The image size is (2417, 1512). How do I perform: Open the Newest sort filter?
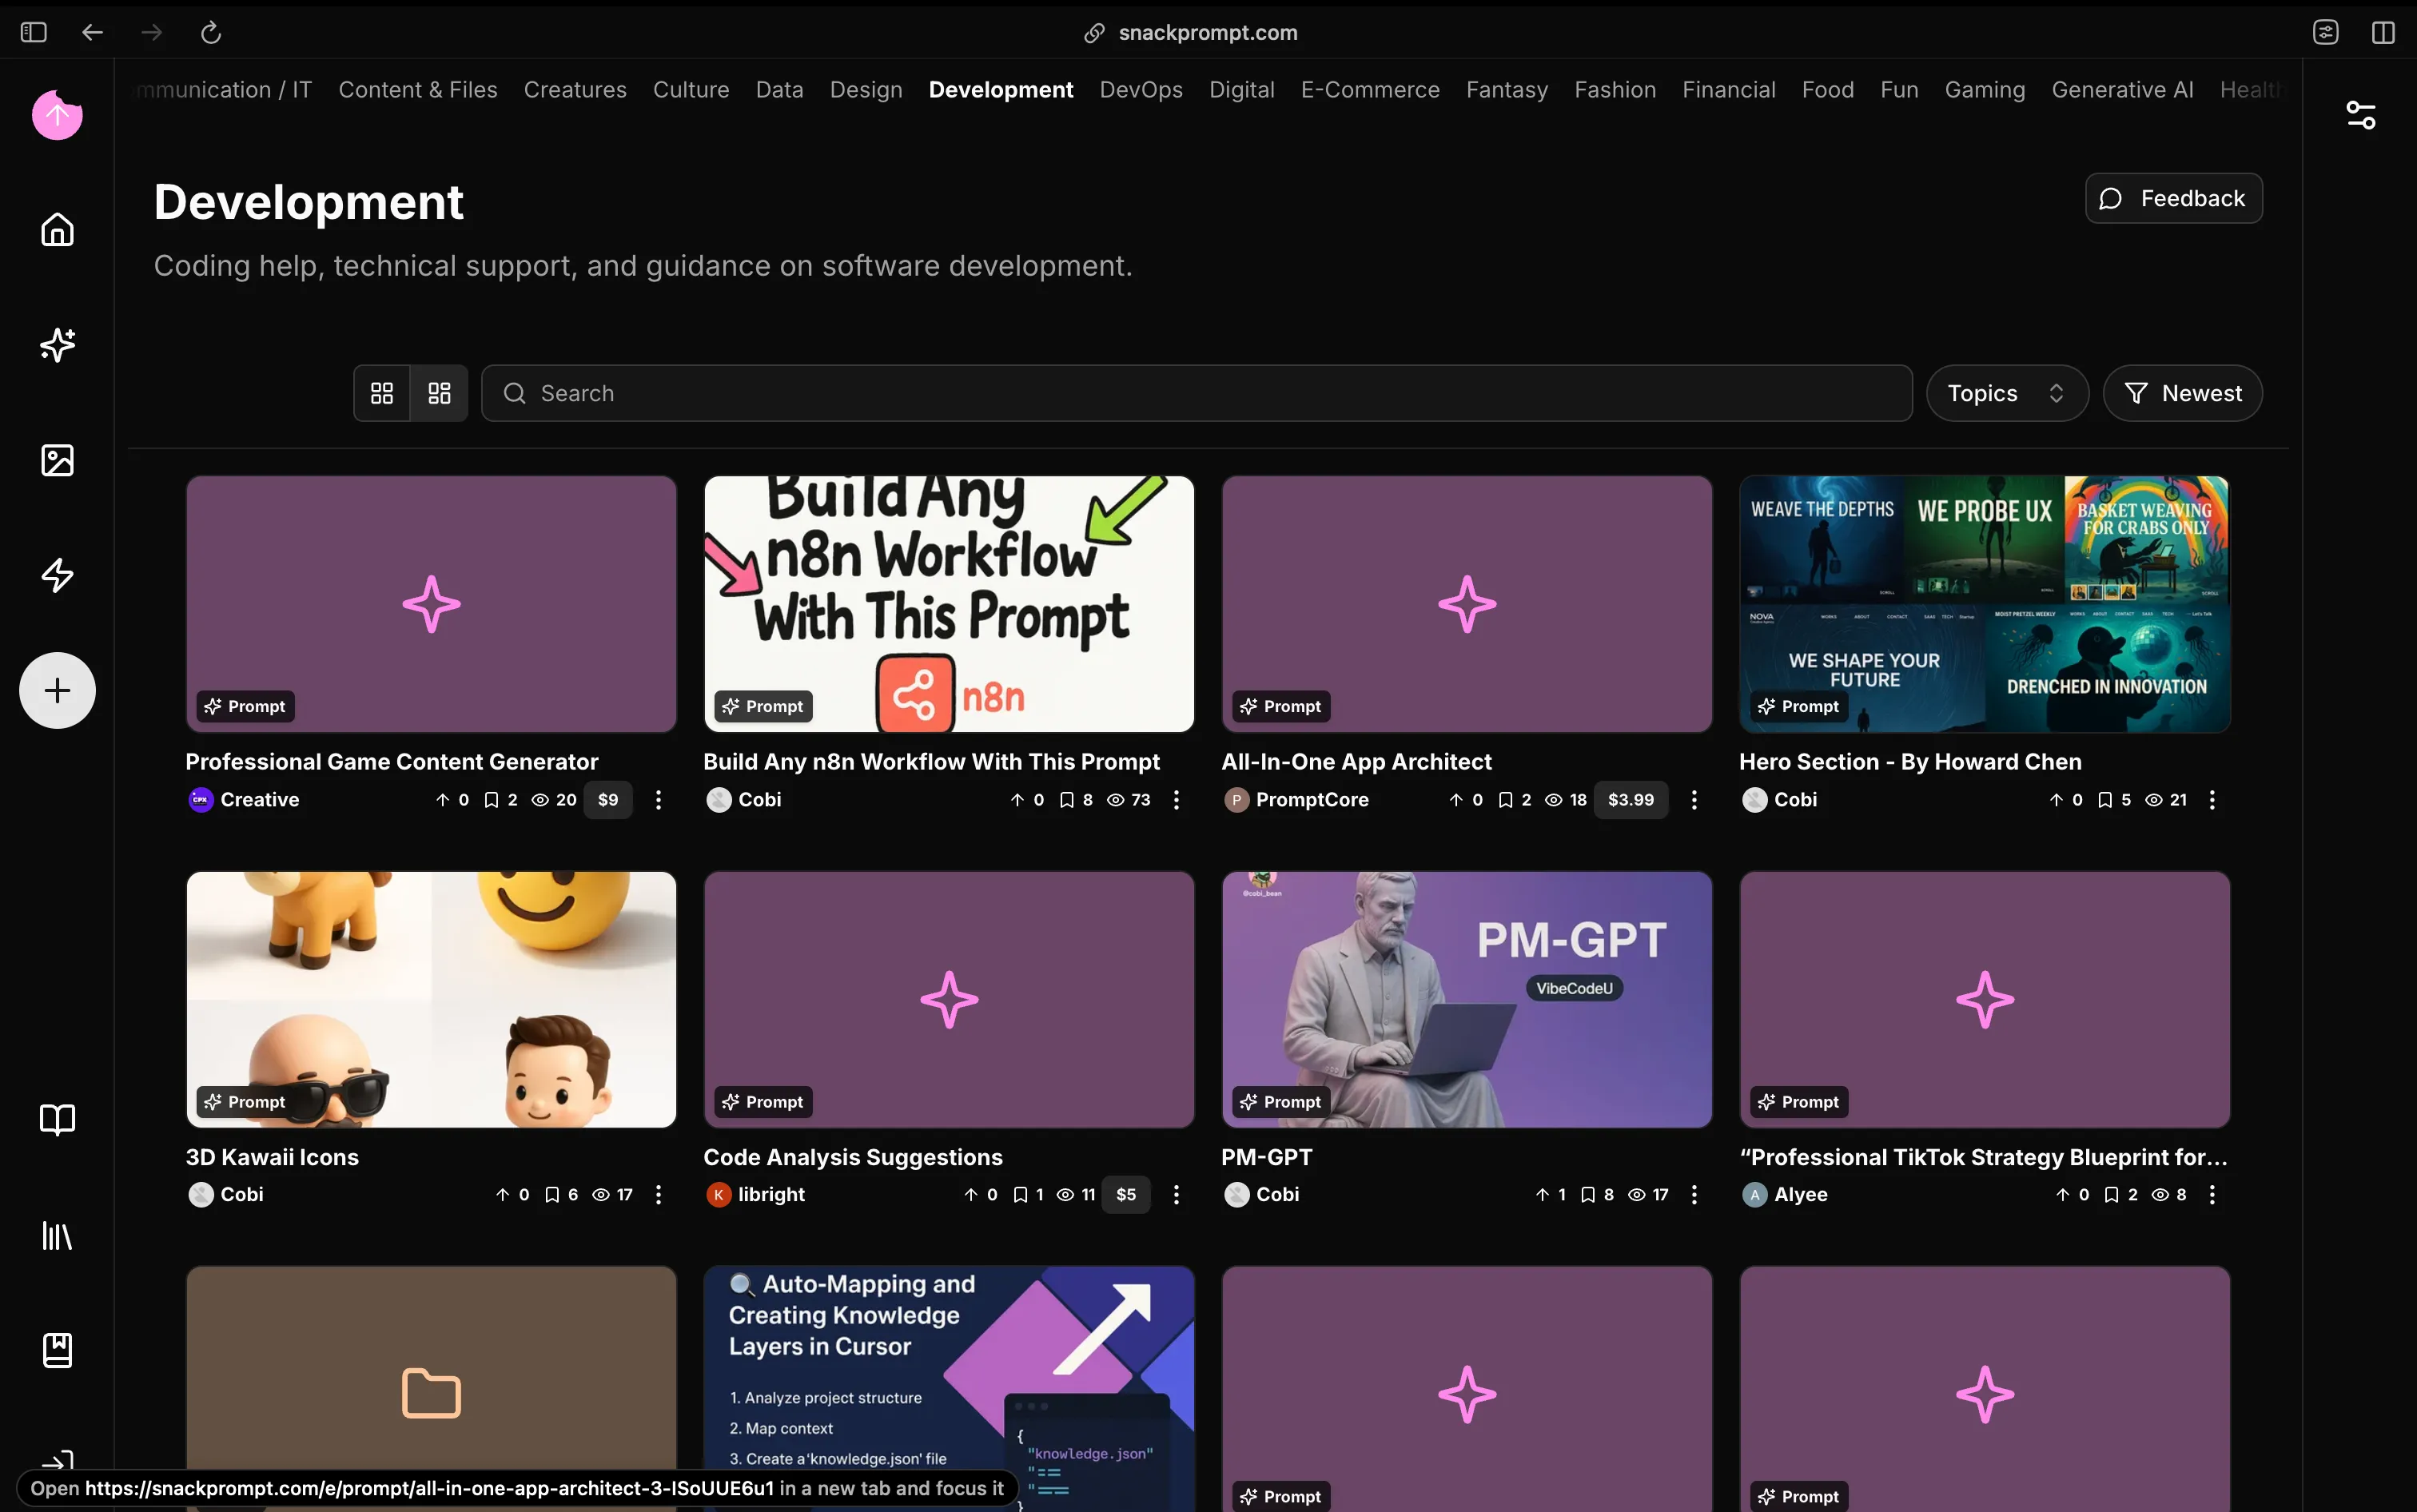(x=2182, y=393)
